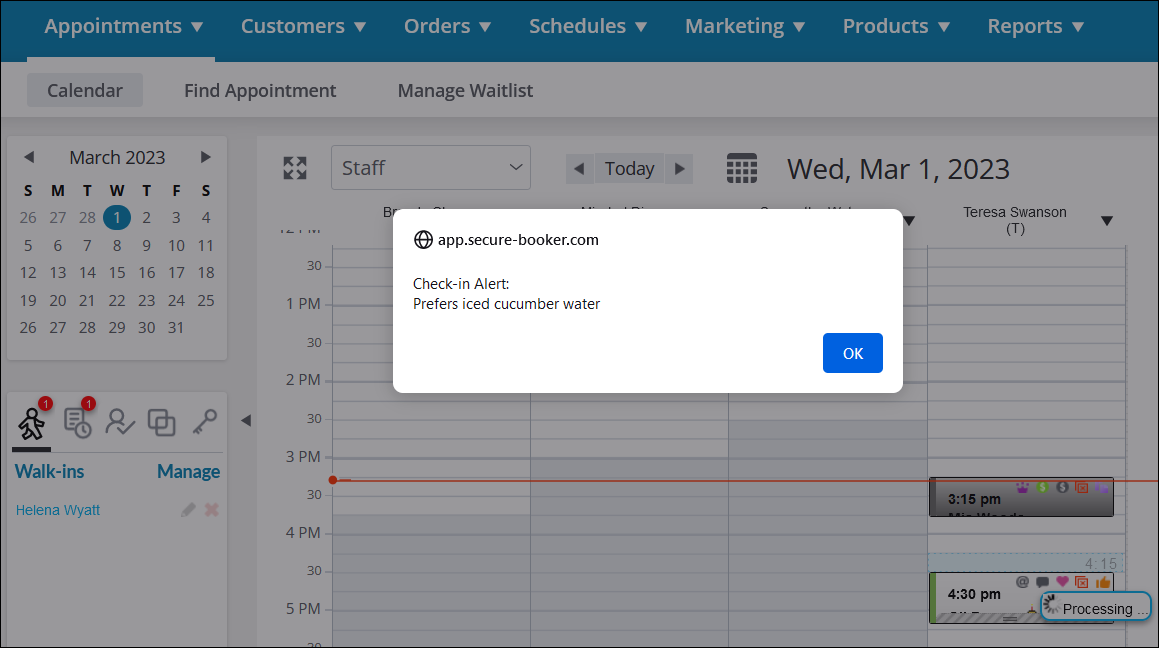Open Walk-ins panel running person icon

(32, 423)
